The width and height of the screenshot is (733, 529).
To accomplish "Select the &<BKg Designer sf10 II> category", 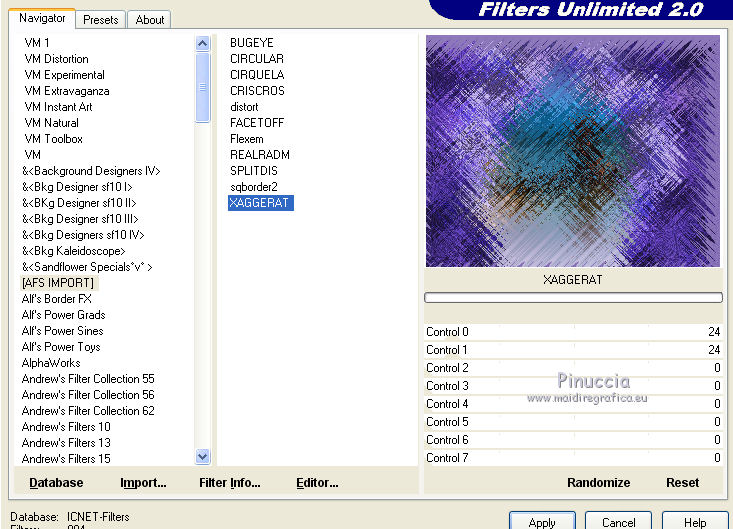I will point(79,203).
